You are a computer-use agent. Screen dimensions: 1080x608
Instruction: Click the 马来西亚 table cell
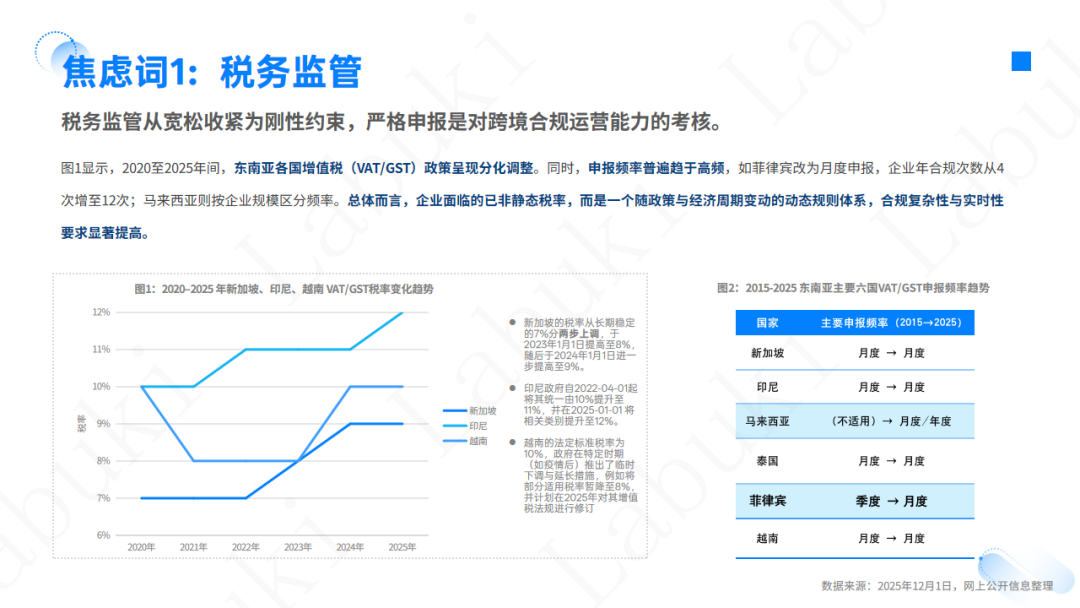[767, 421]
